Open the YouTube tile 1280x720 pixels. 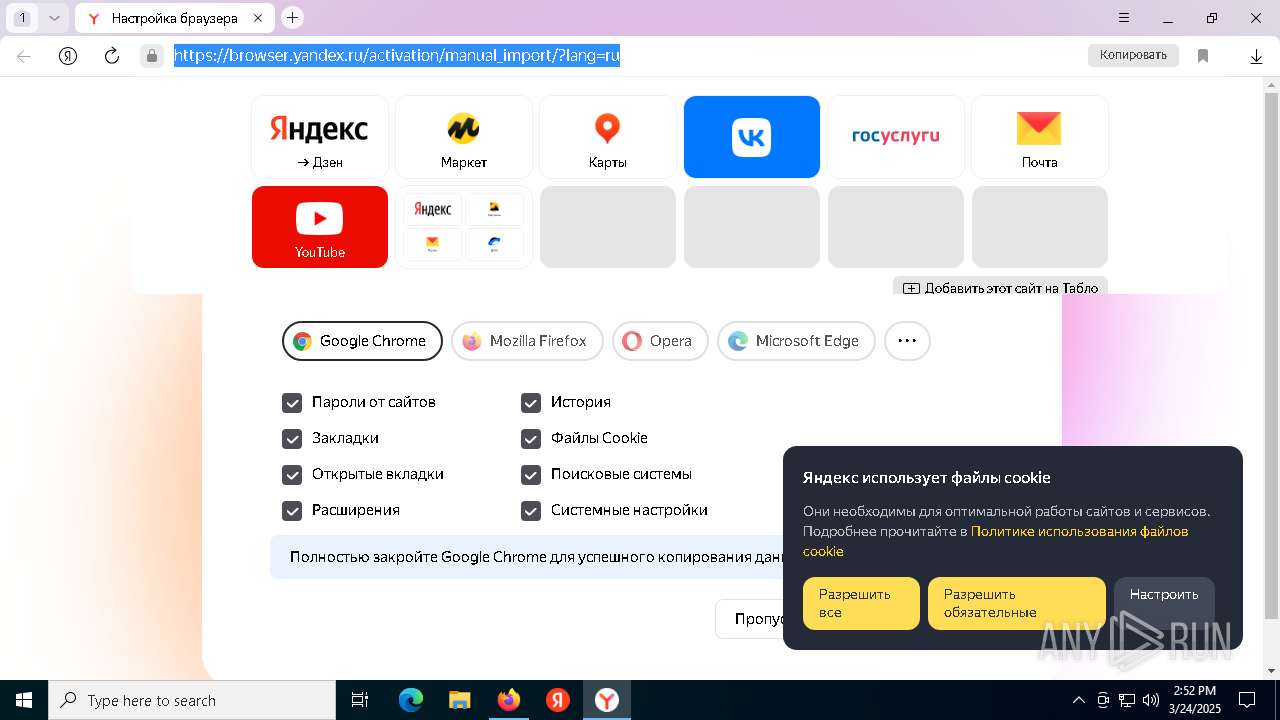point(320,227)
